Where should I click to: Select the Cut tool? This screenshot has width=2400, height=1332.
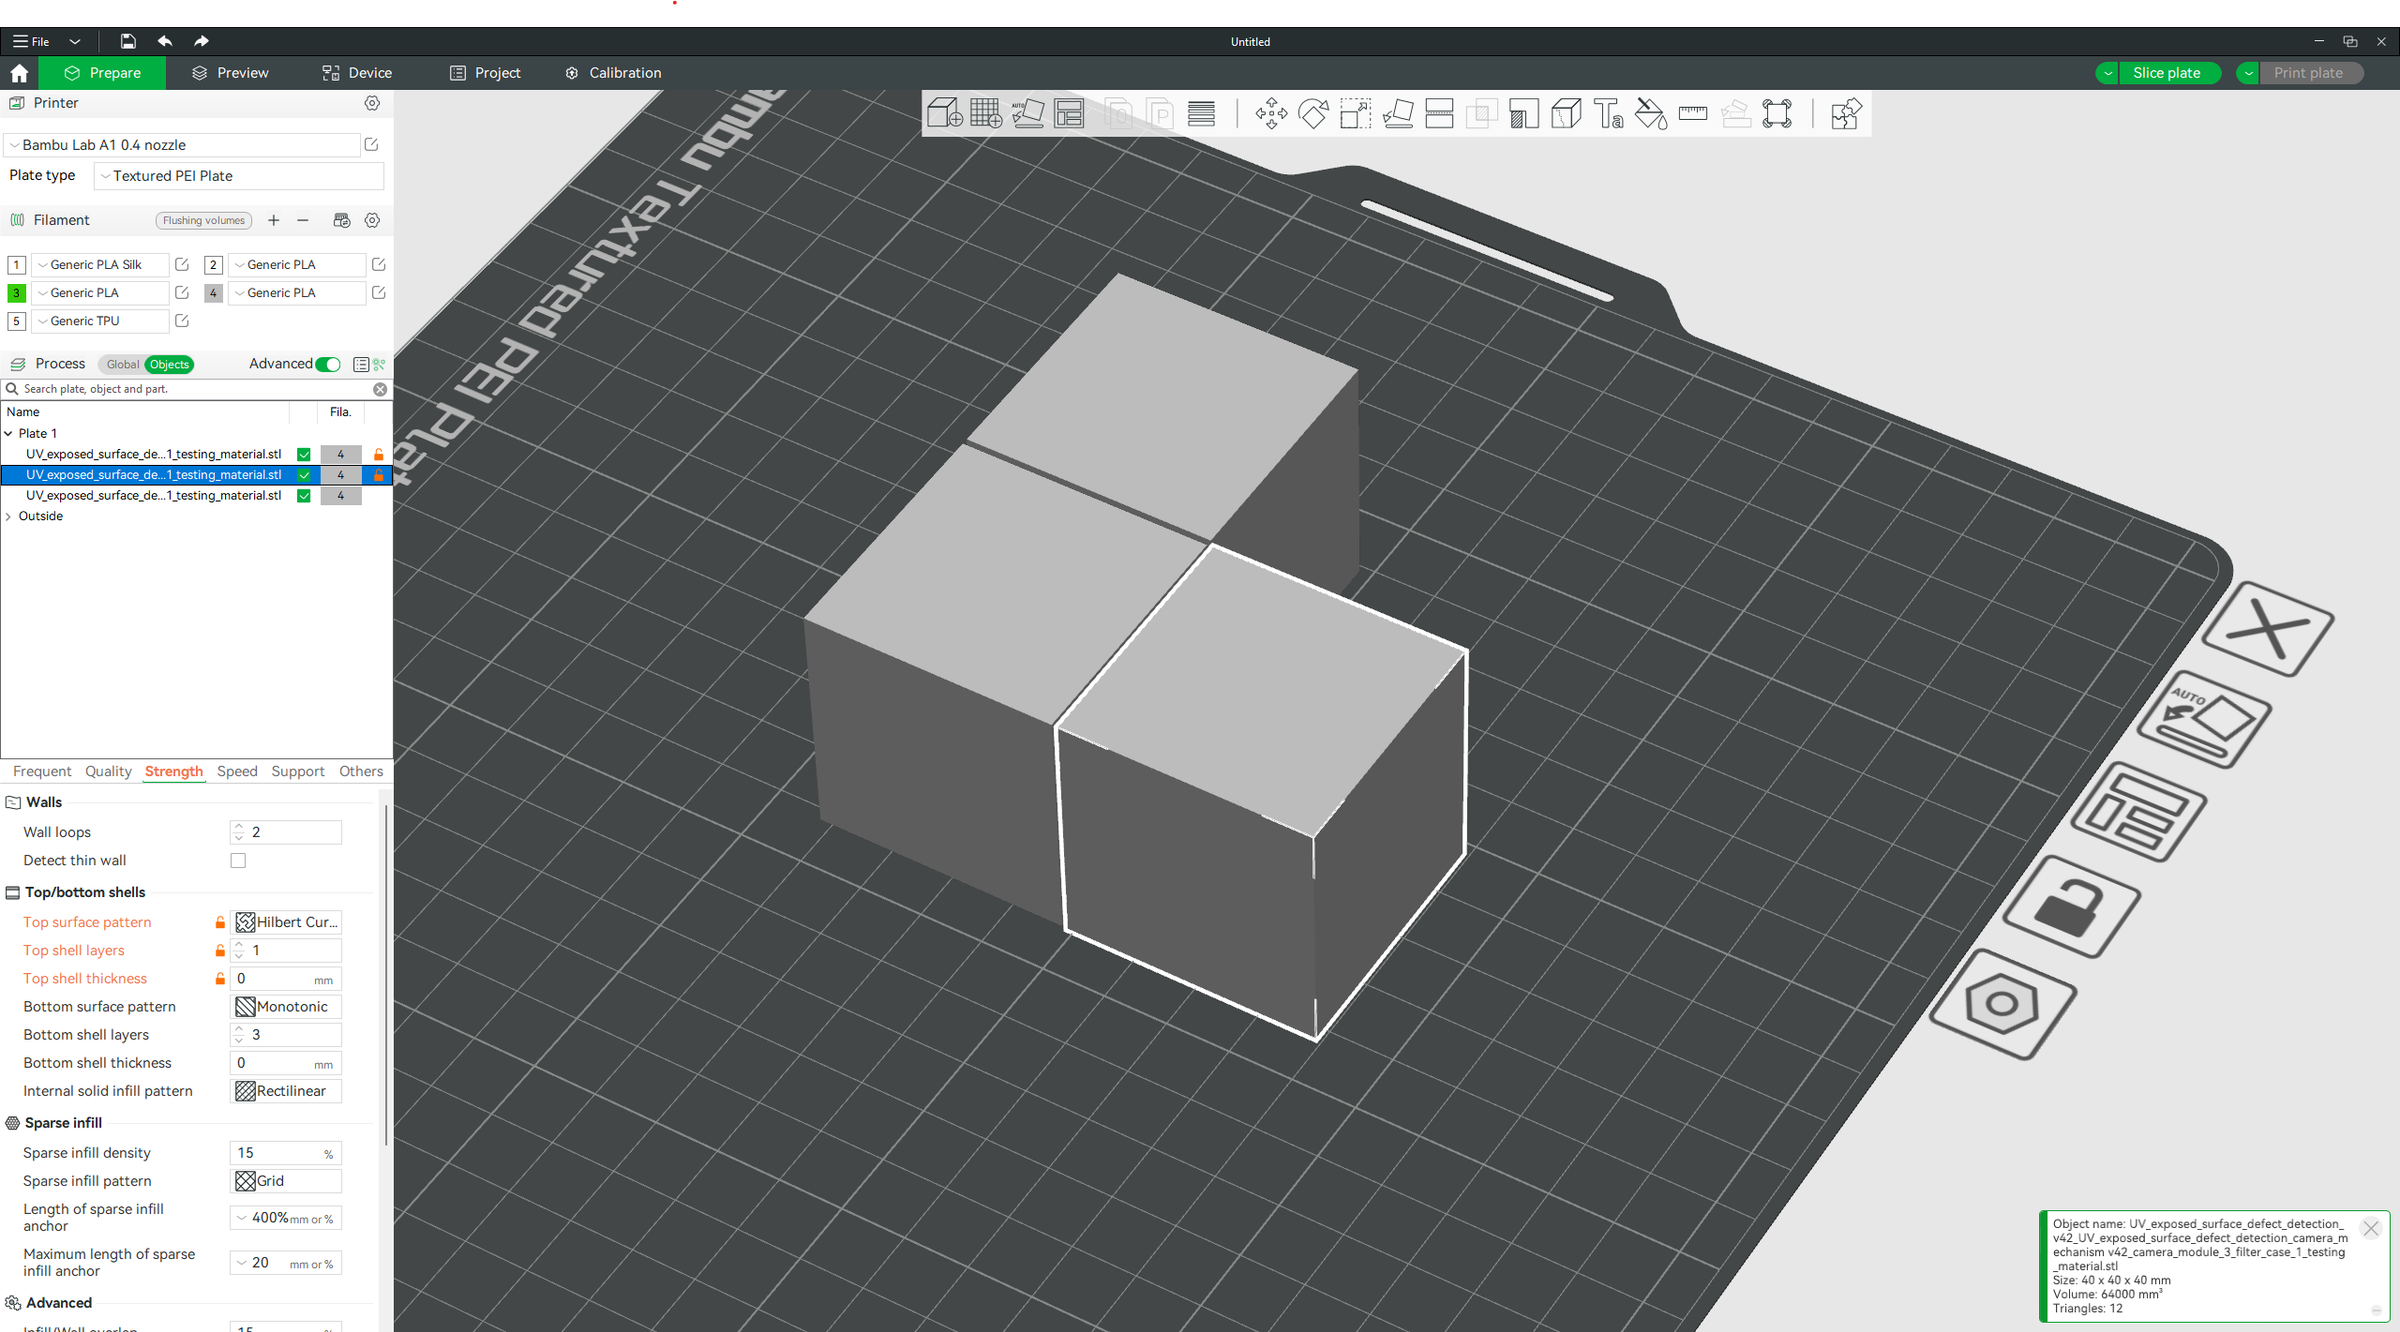[x=1439, y=114]
